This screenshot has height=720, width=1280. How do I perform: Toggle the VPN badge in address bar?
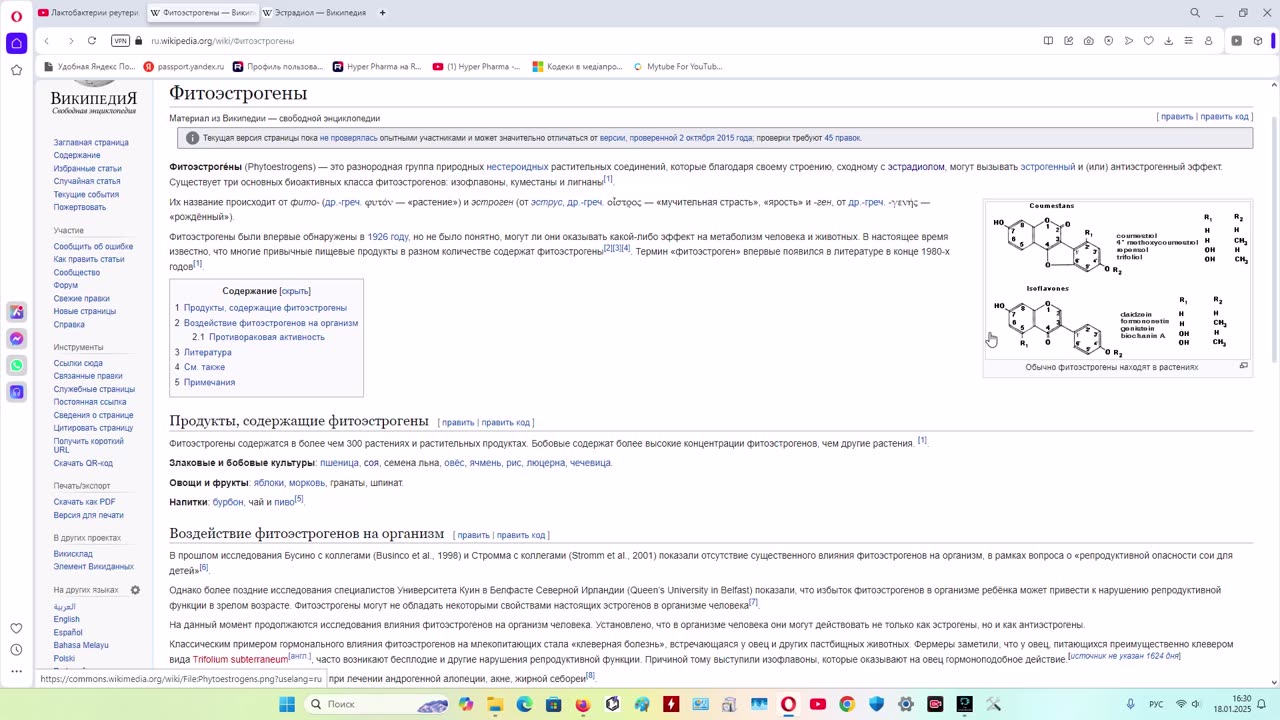(121, 41)
